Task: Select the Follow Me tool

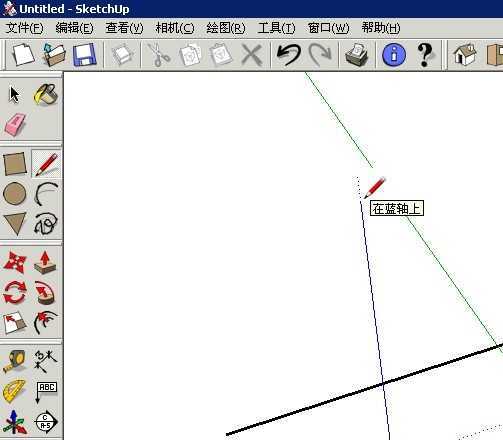Action: click(x=46, y=293)
